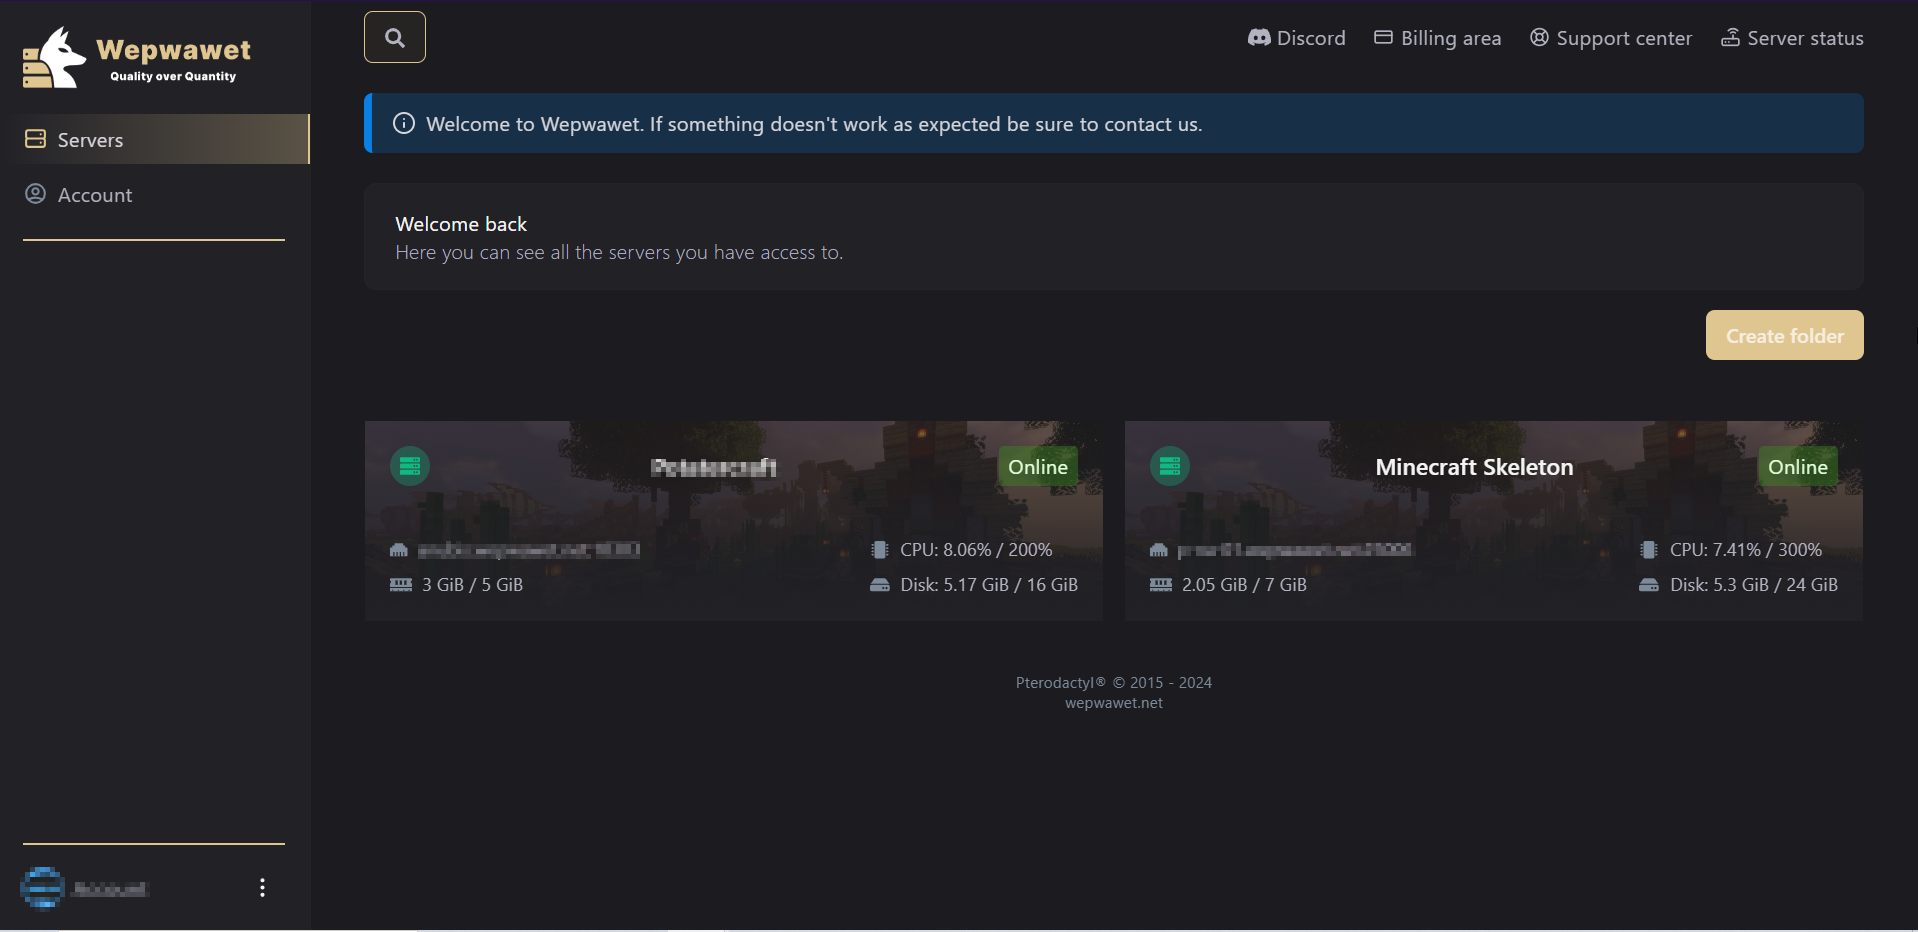This screenshot has height=932, width=1918.
Task: Open the Servers sidebar item
Action: pos(155,139)
